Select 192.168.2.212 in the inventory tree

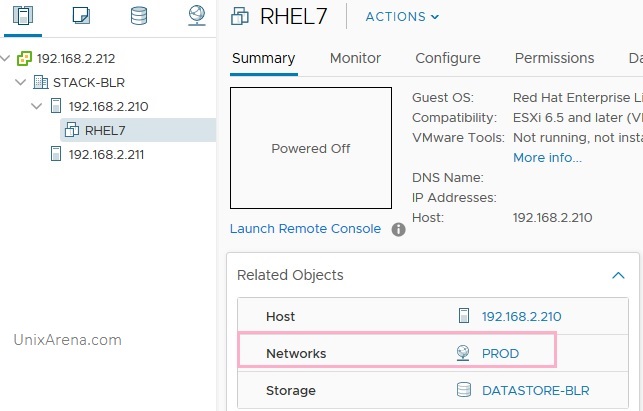pos(76,59)
